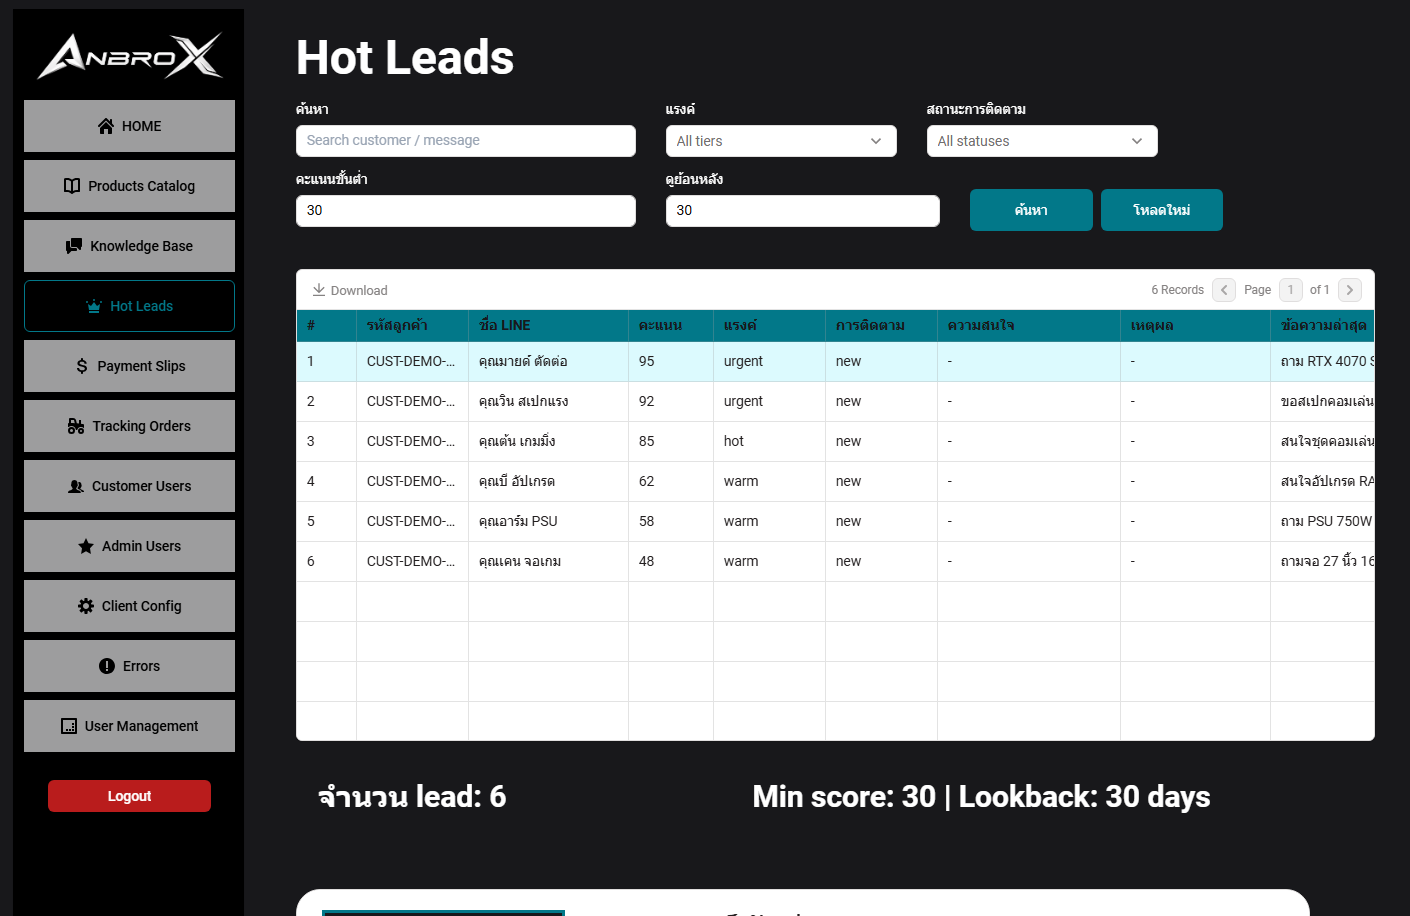Screen dimensions: 1410x916
Task: Open Products Catalog page
Action: [129, 186]
